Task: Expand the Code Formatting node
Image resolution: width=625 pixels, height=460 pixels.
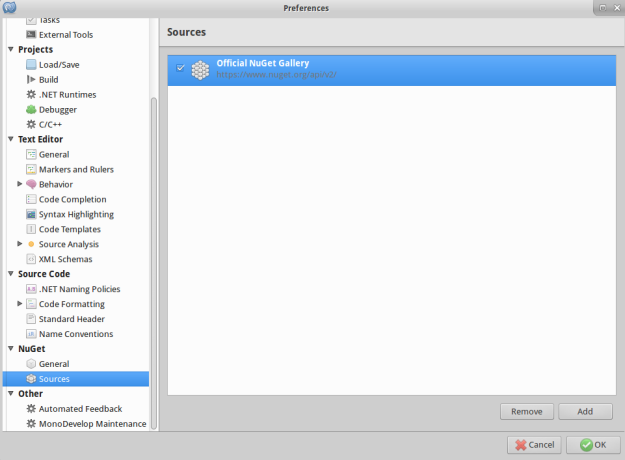Action: click(20, 303)
